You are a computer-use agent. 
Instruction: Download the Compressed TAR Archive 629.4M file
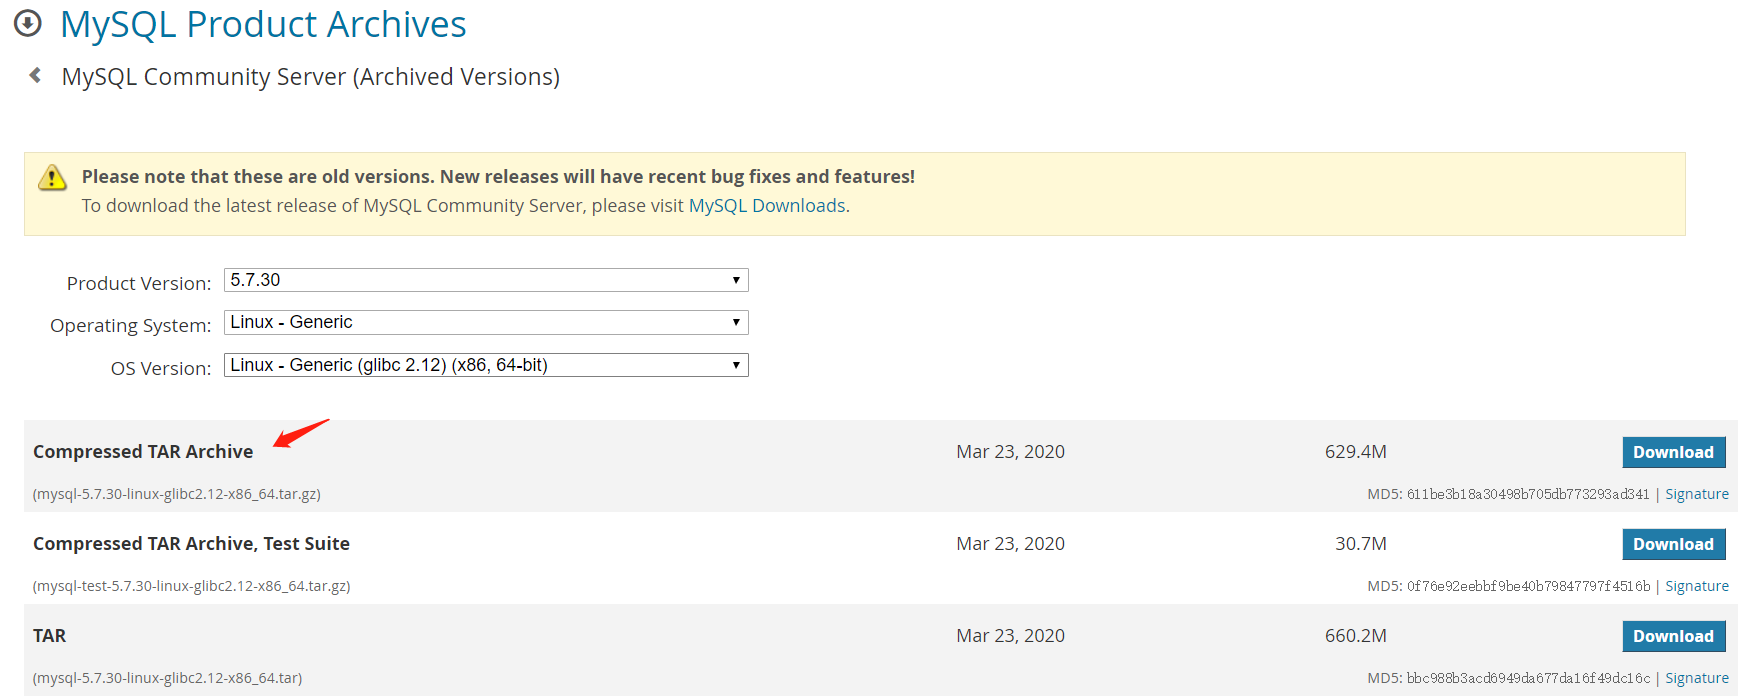tap(1673, 452)
